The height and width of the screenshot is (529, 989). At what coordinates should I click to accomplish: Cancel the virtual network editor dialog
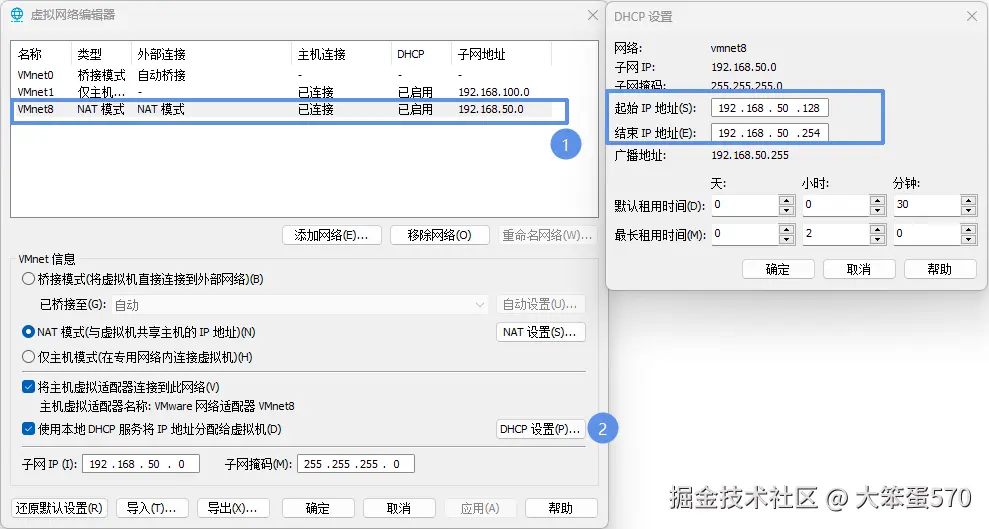click(x=399, y=508)
